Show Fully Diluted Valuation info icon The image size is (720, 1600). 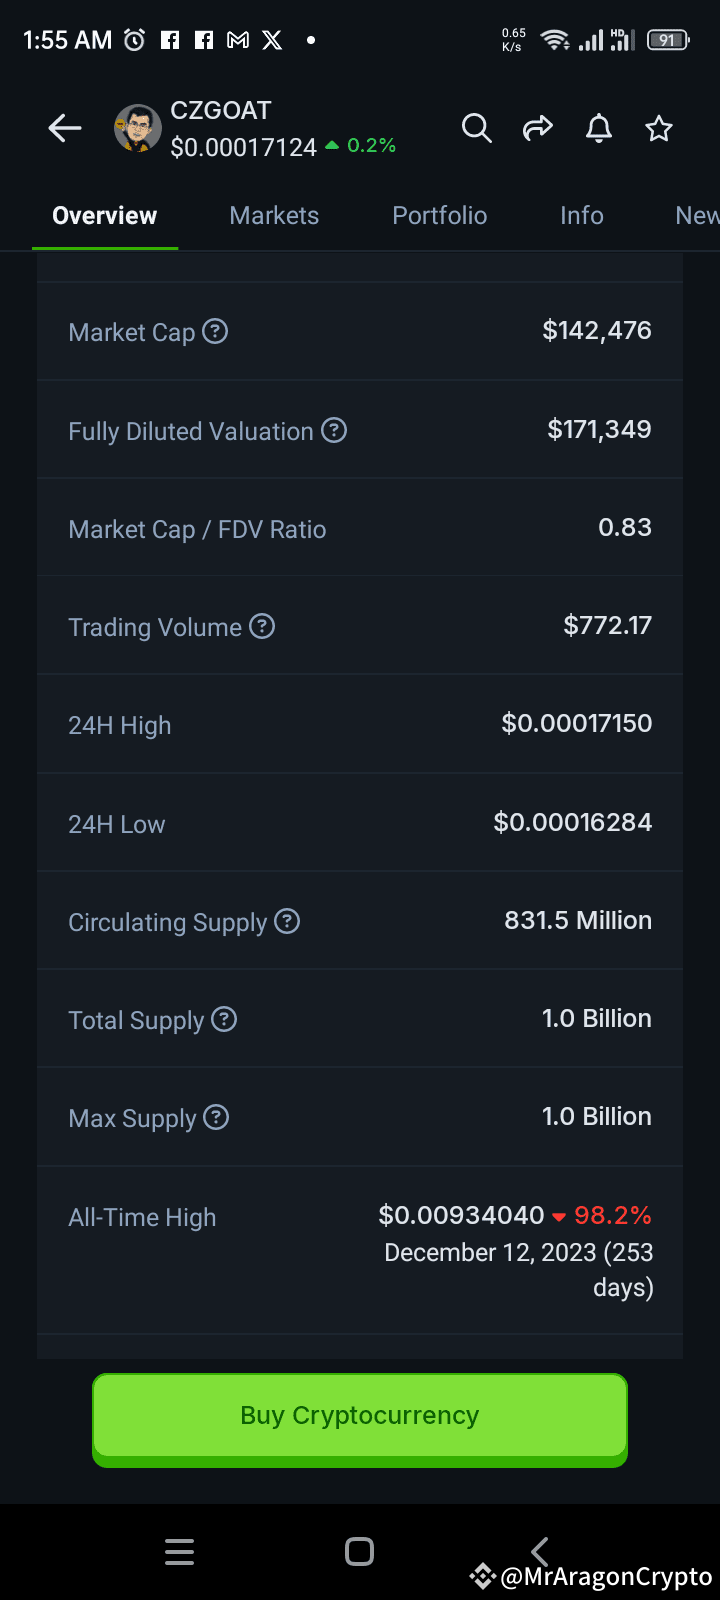point(334,430)
